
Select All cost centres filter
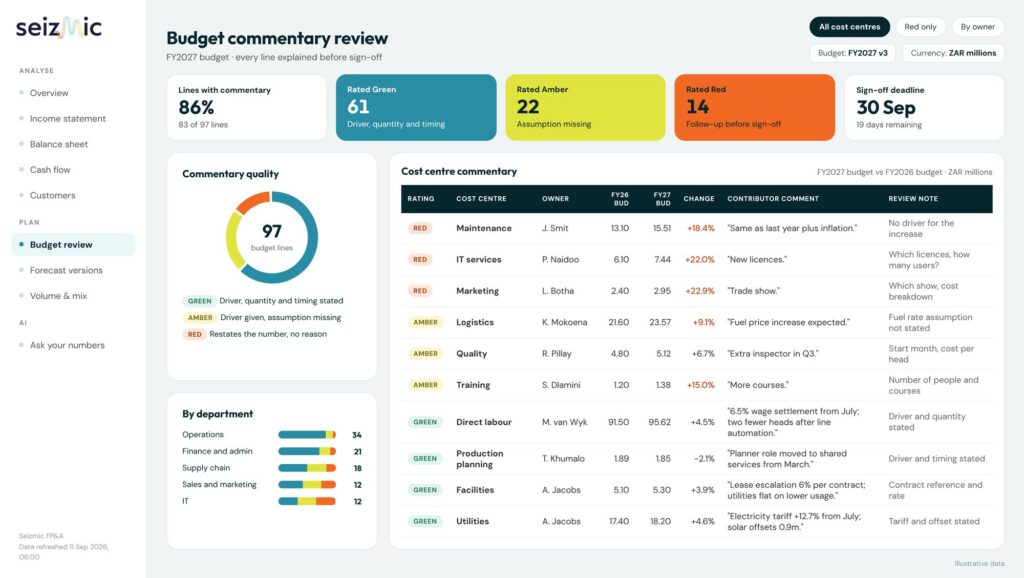pos(850,27)
